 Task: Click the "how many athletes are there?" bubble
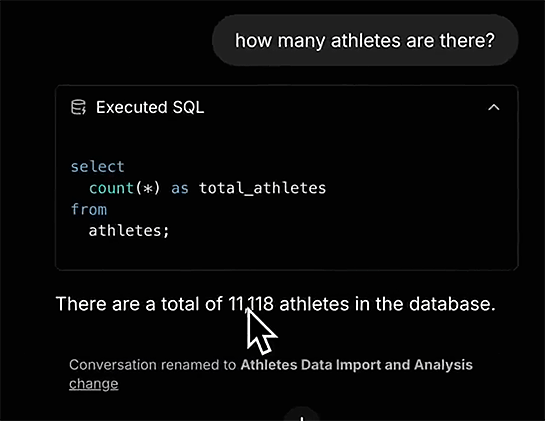(365, 40)
